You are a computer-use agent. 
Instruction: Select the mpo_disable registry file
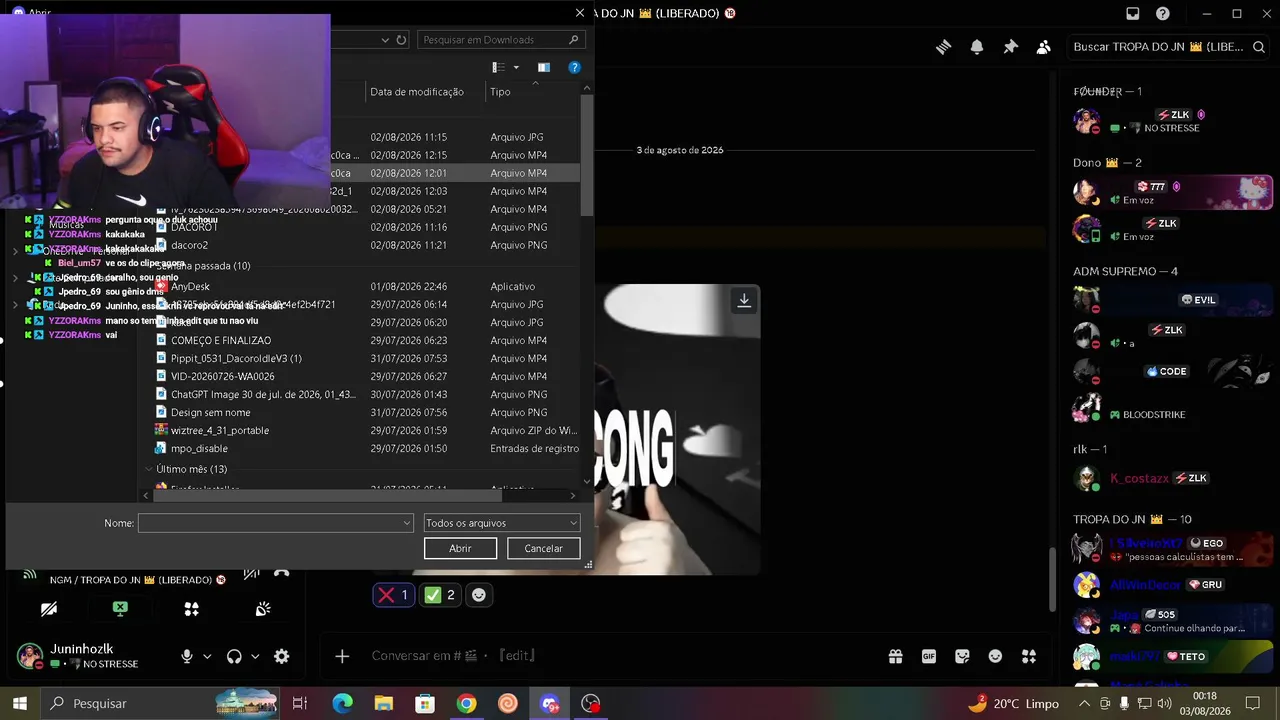tap(199, 448)
